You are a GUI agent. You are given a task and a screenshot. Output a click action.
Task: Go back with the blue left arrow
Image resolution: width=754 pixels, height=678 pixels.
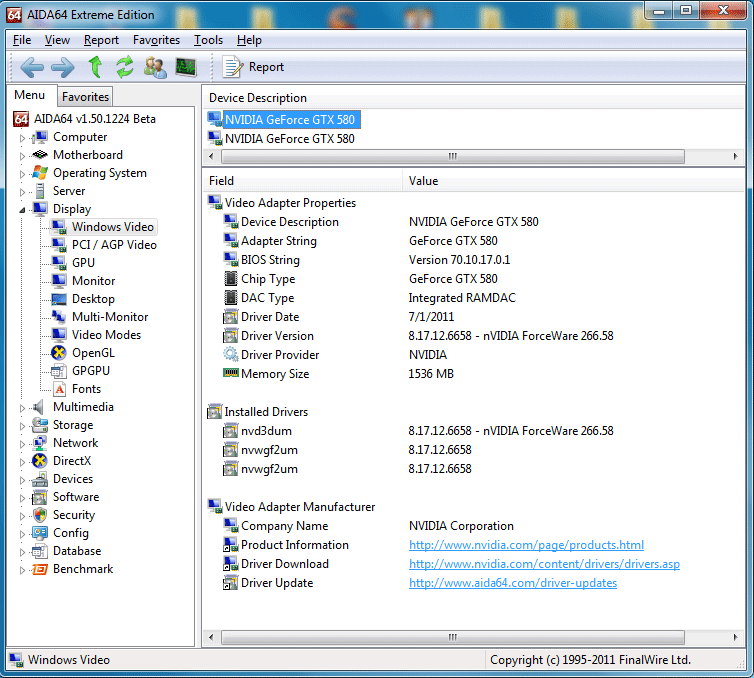[x=32, y=67]
